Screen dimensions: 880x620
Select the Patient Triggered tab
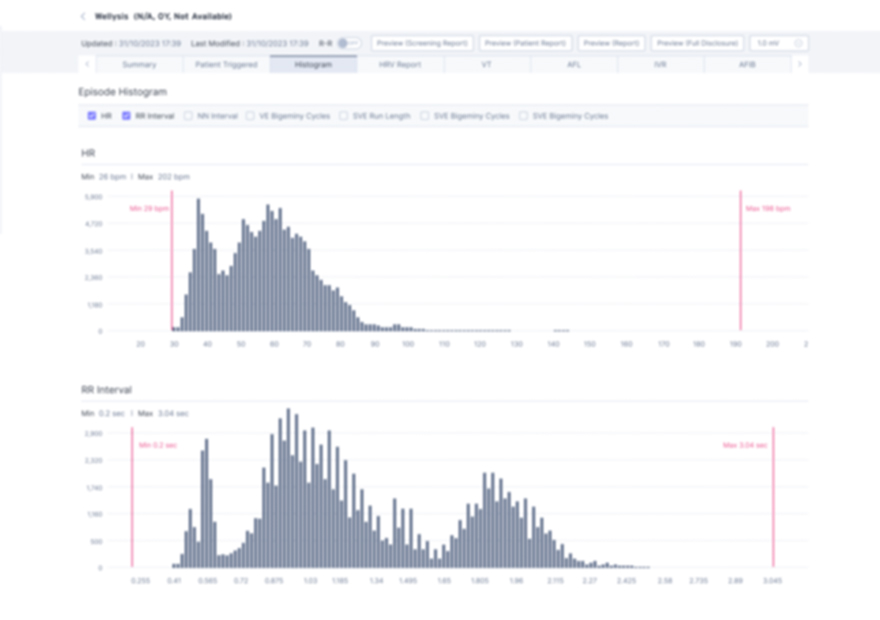[226, 65]
